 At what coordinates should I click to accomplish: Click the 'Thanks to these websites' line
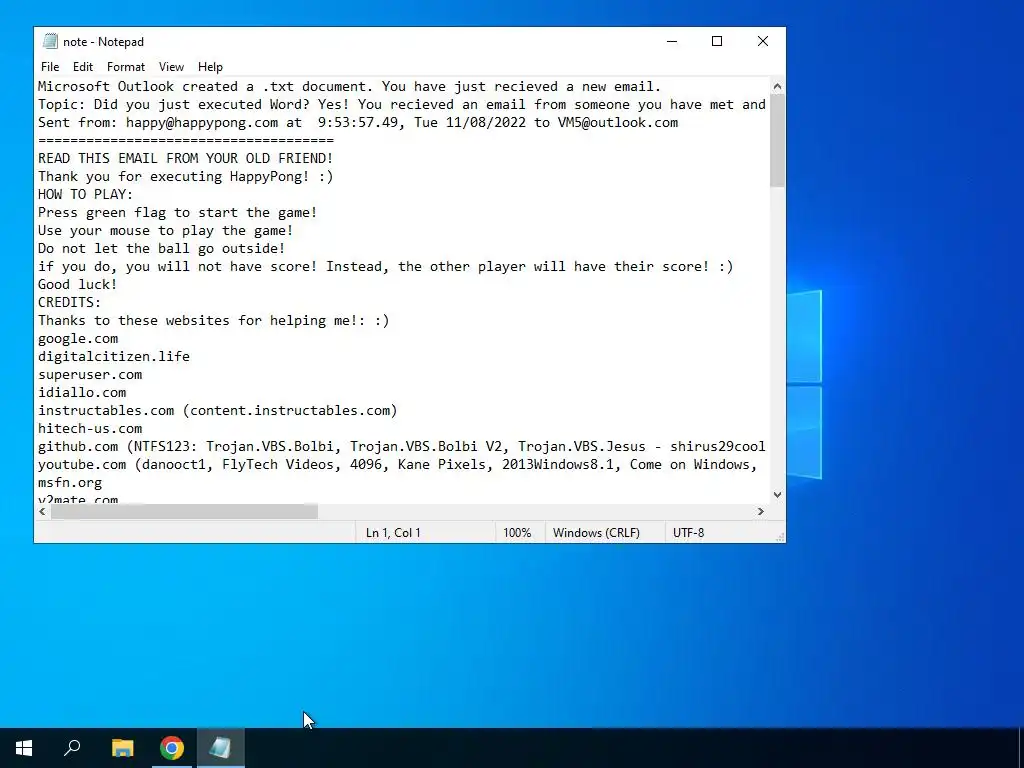point(214,321)
